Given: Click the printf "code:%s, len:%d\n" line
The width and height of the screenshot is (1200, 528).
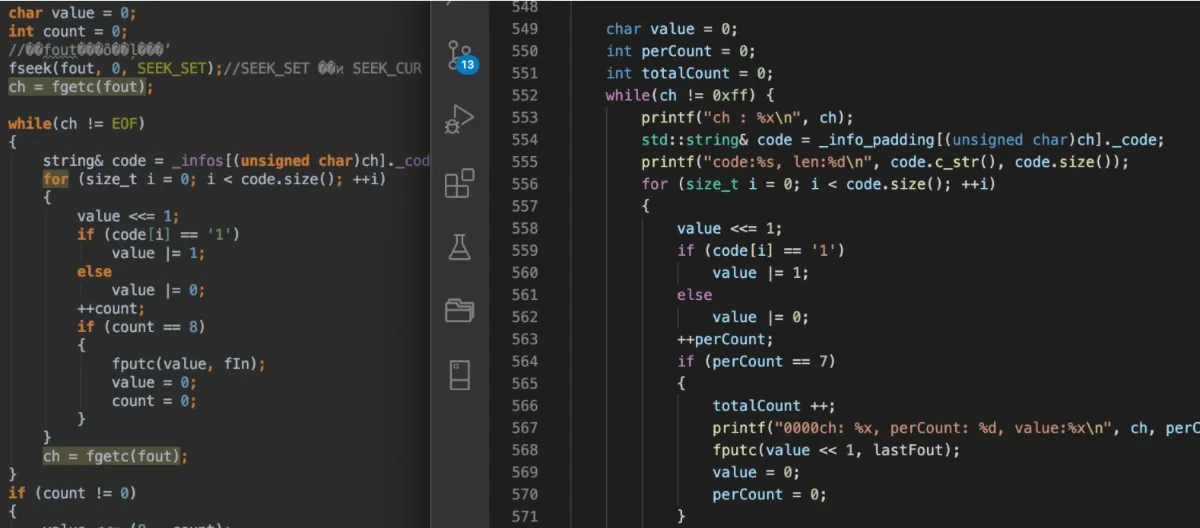Looking at the screenshot, I should [884, 161].
